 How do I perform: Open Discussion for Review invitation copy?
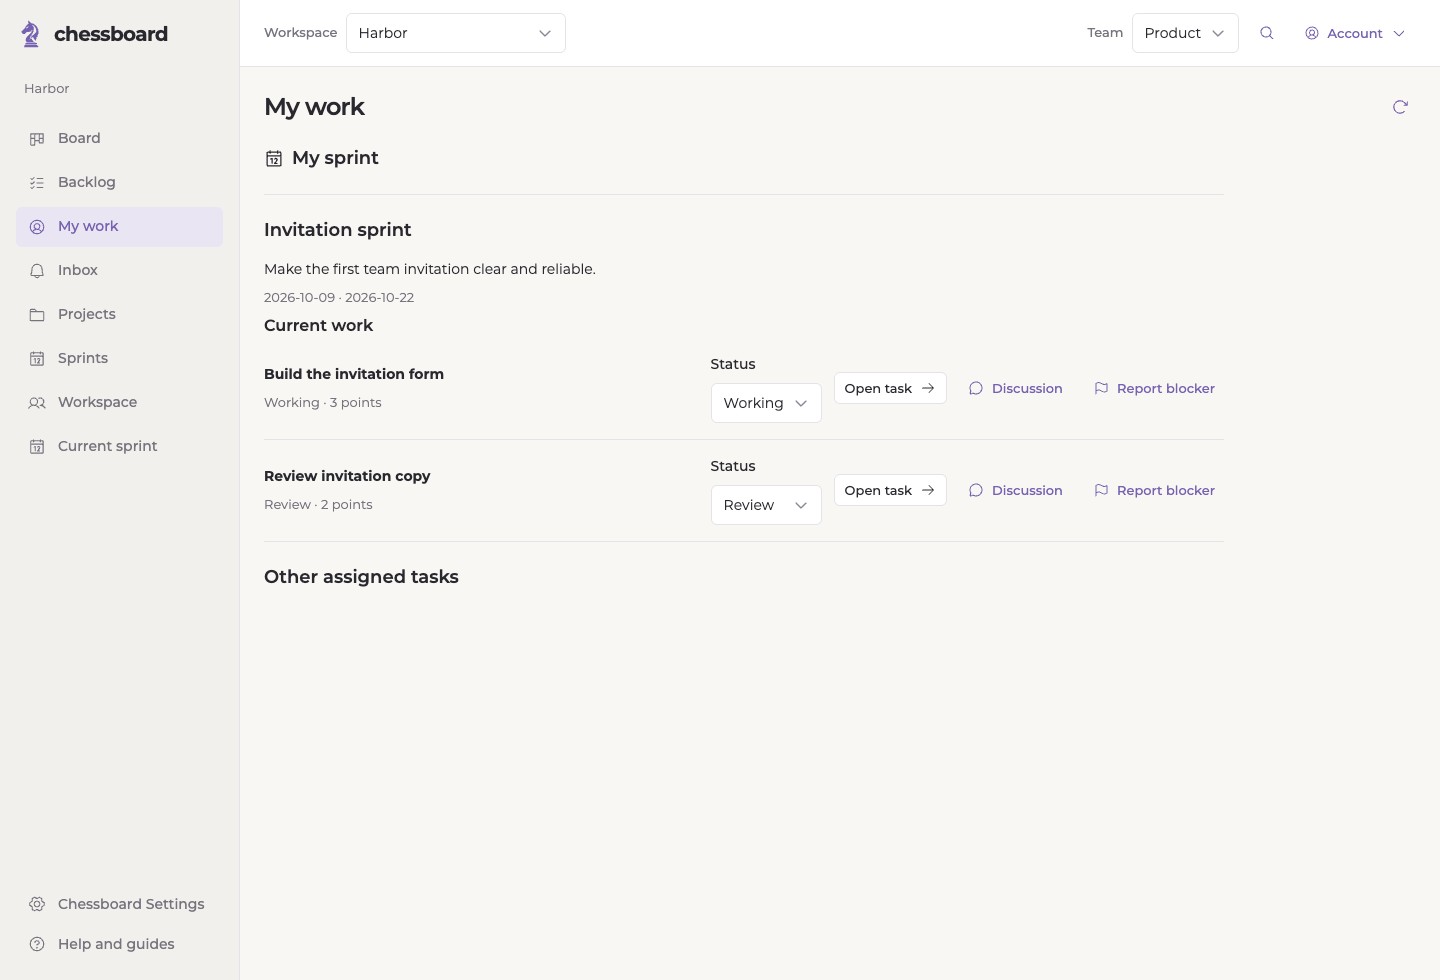(1015, 490)
